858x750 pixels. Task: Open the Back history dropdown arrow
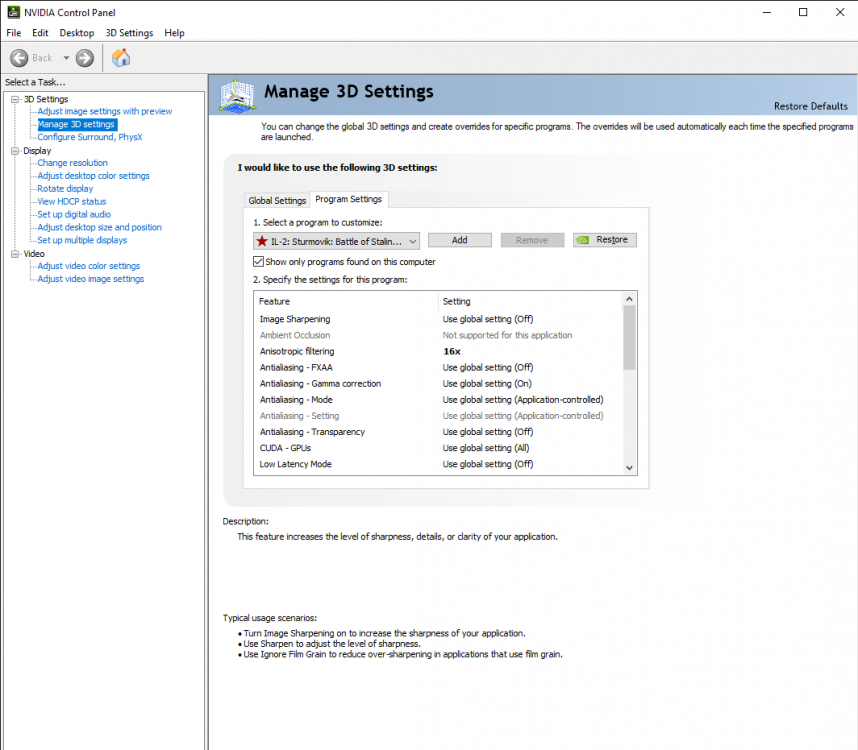coord(66,58)
